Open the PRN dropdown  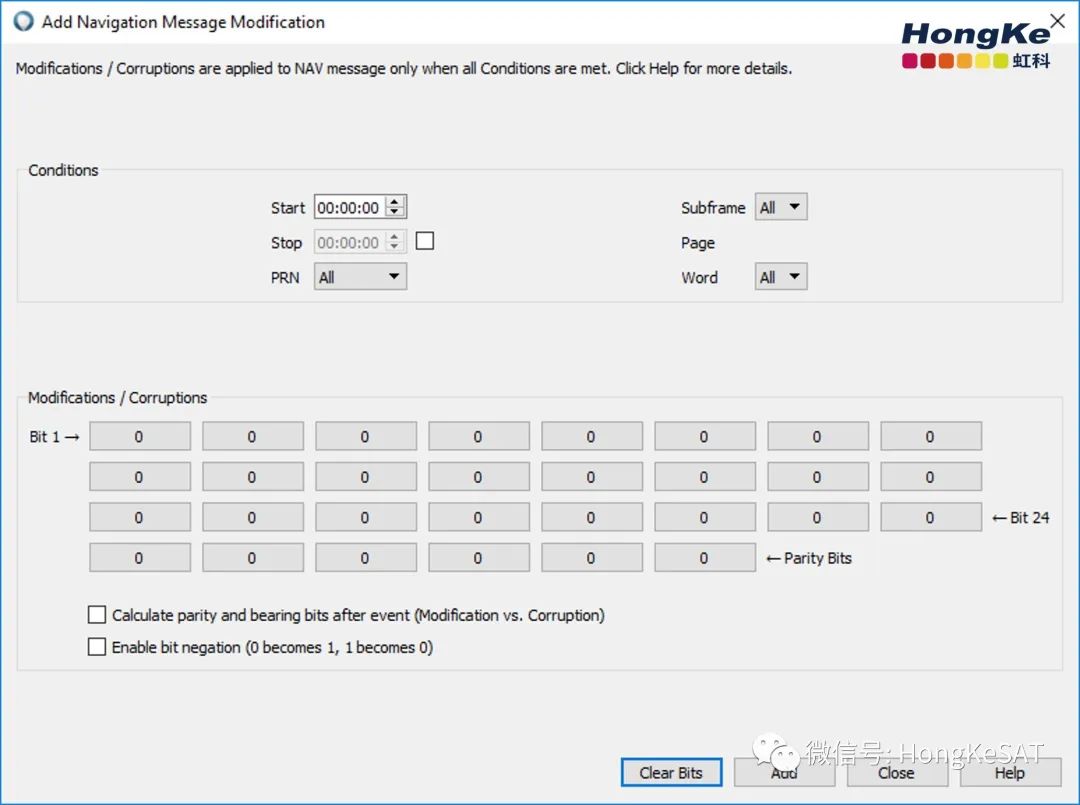point(360,277)
